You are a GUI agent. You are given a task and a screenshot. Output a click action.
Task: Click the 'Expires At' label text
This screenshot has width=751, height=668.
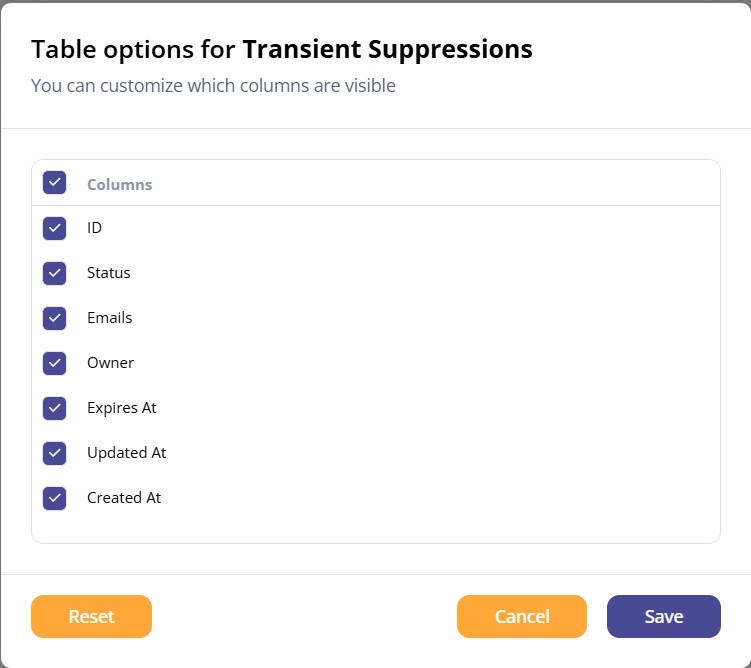122,408
